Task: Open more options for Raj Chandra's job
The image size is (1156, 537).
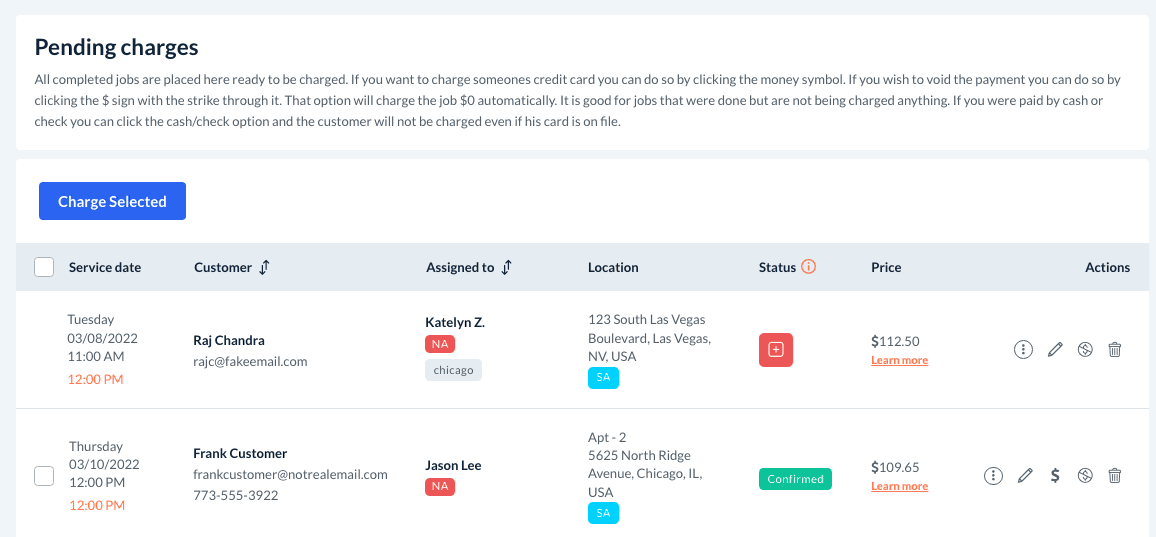Action: [x=1023, y=350]
